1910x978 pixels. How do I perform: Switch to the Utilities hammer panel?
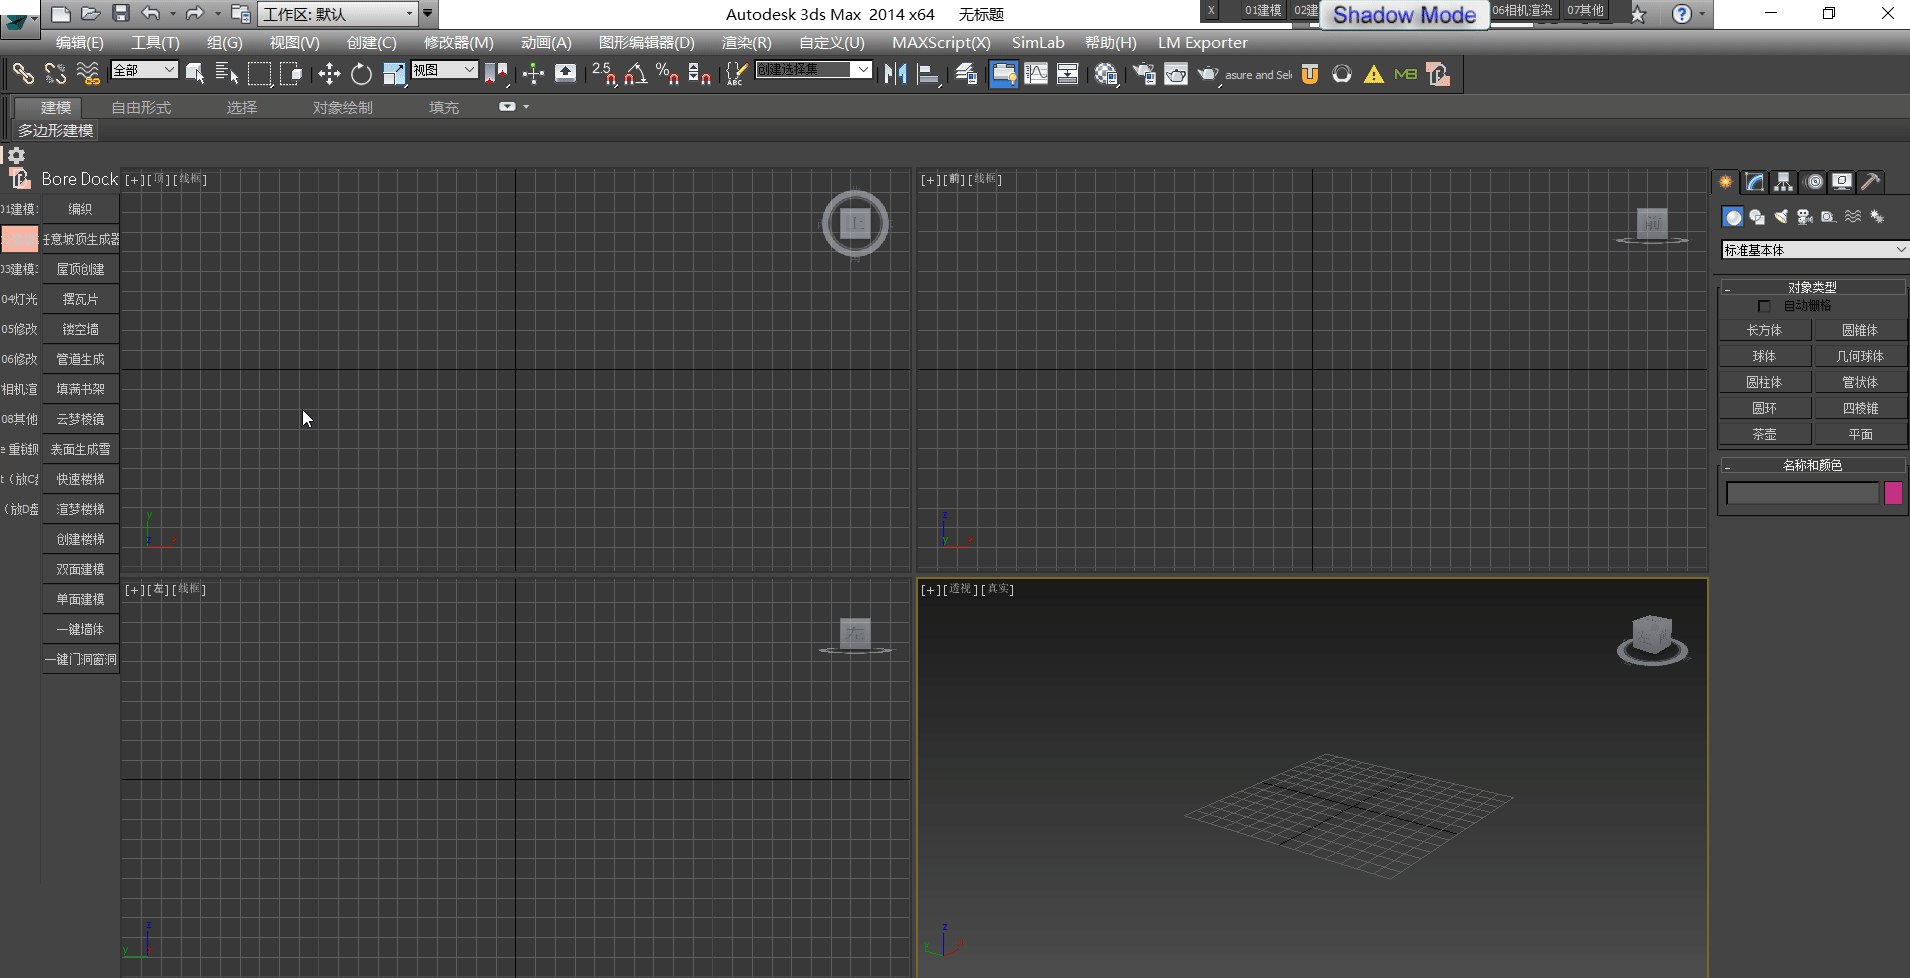point(1870,182)
